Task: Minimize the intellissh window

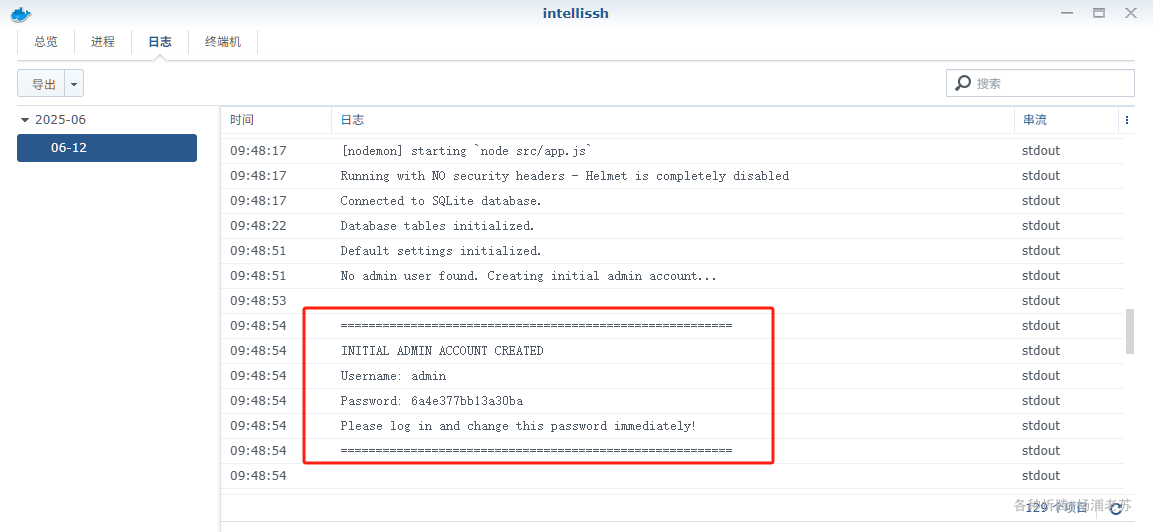Action: pyautogui.click(x=1067, y=13)
